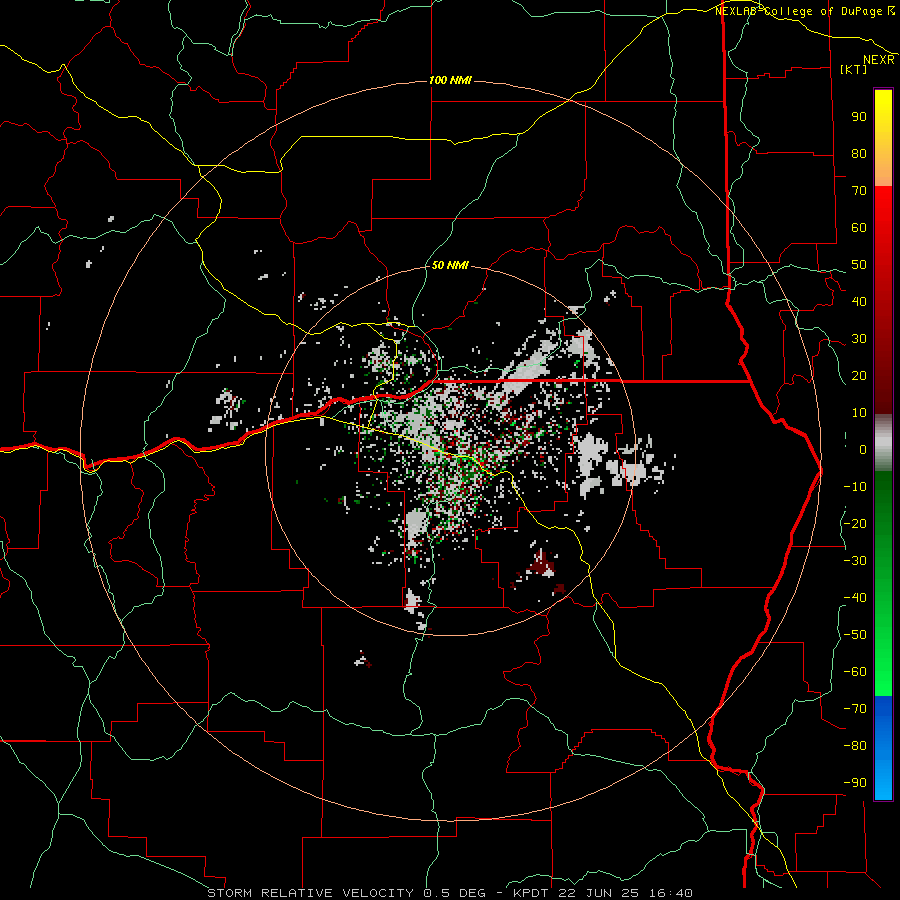This screenshot has height=900, width=900.
Task: Click the positive 30 value on velocity scale
Action: pos(859,339)
